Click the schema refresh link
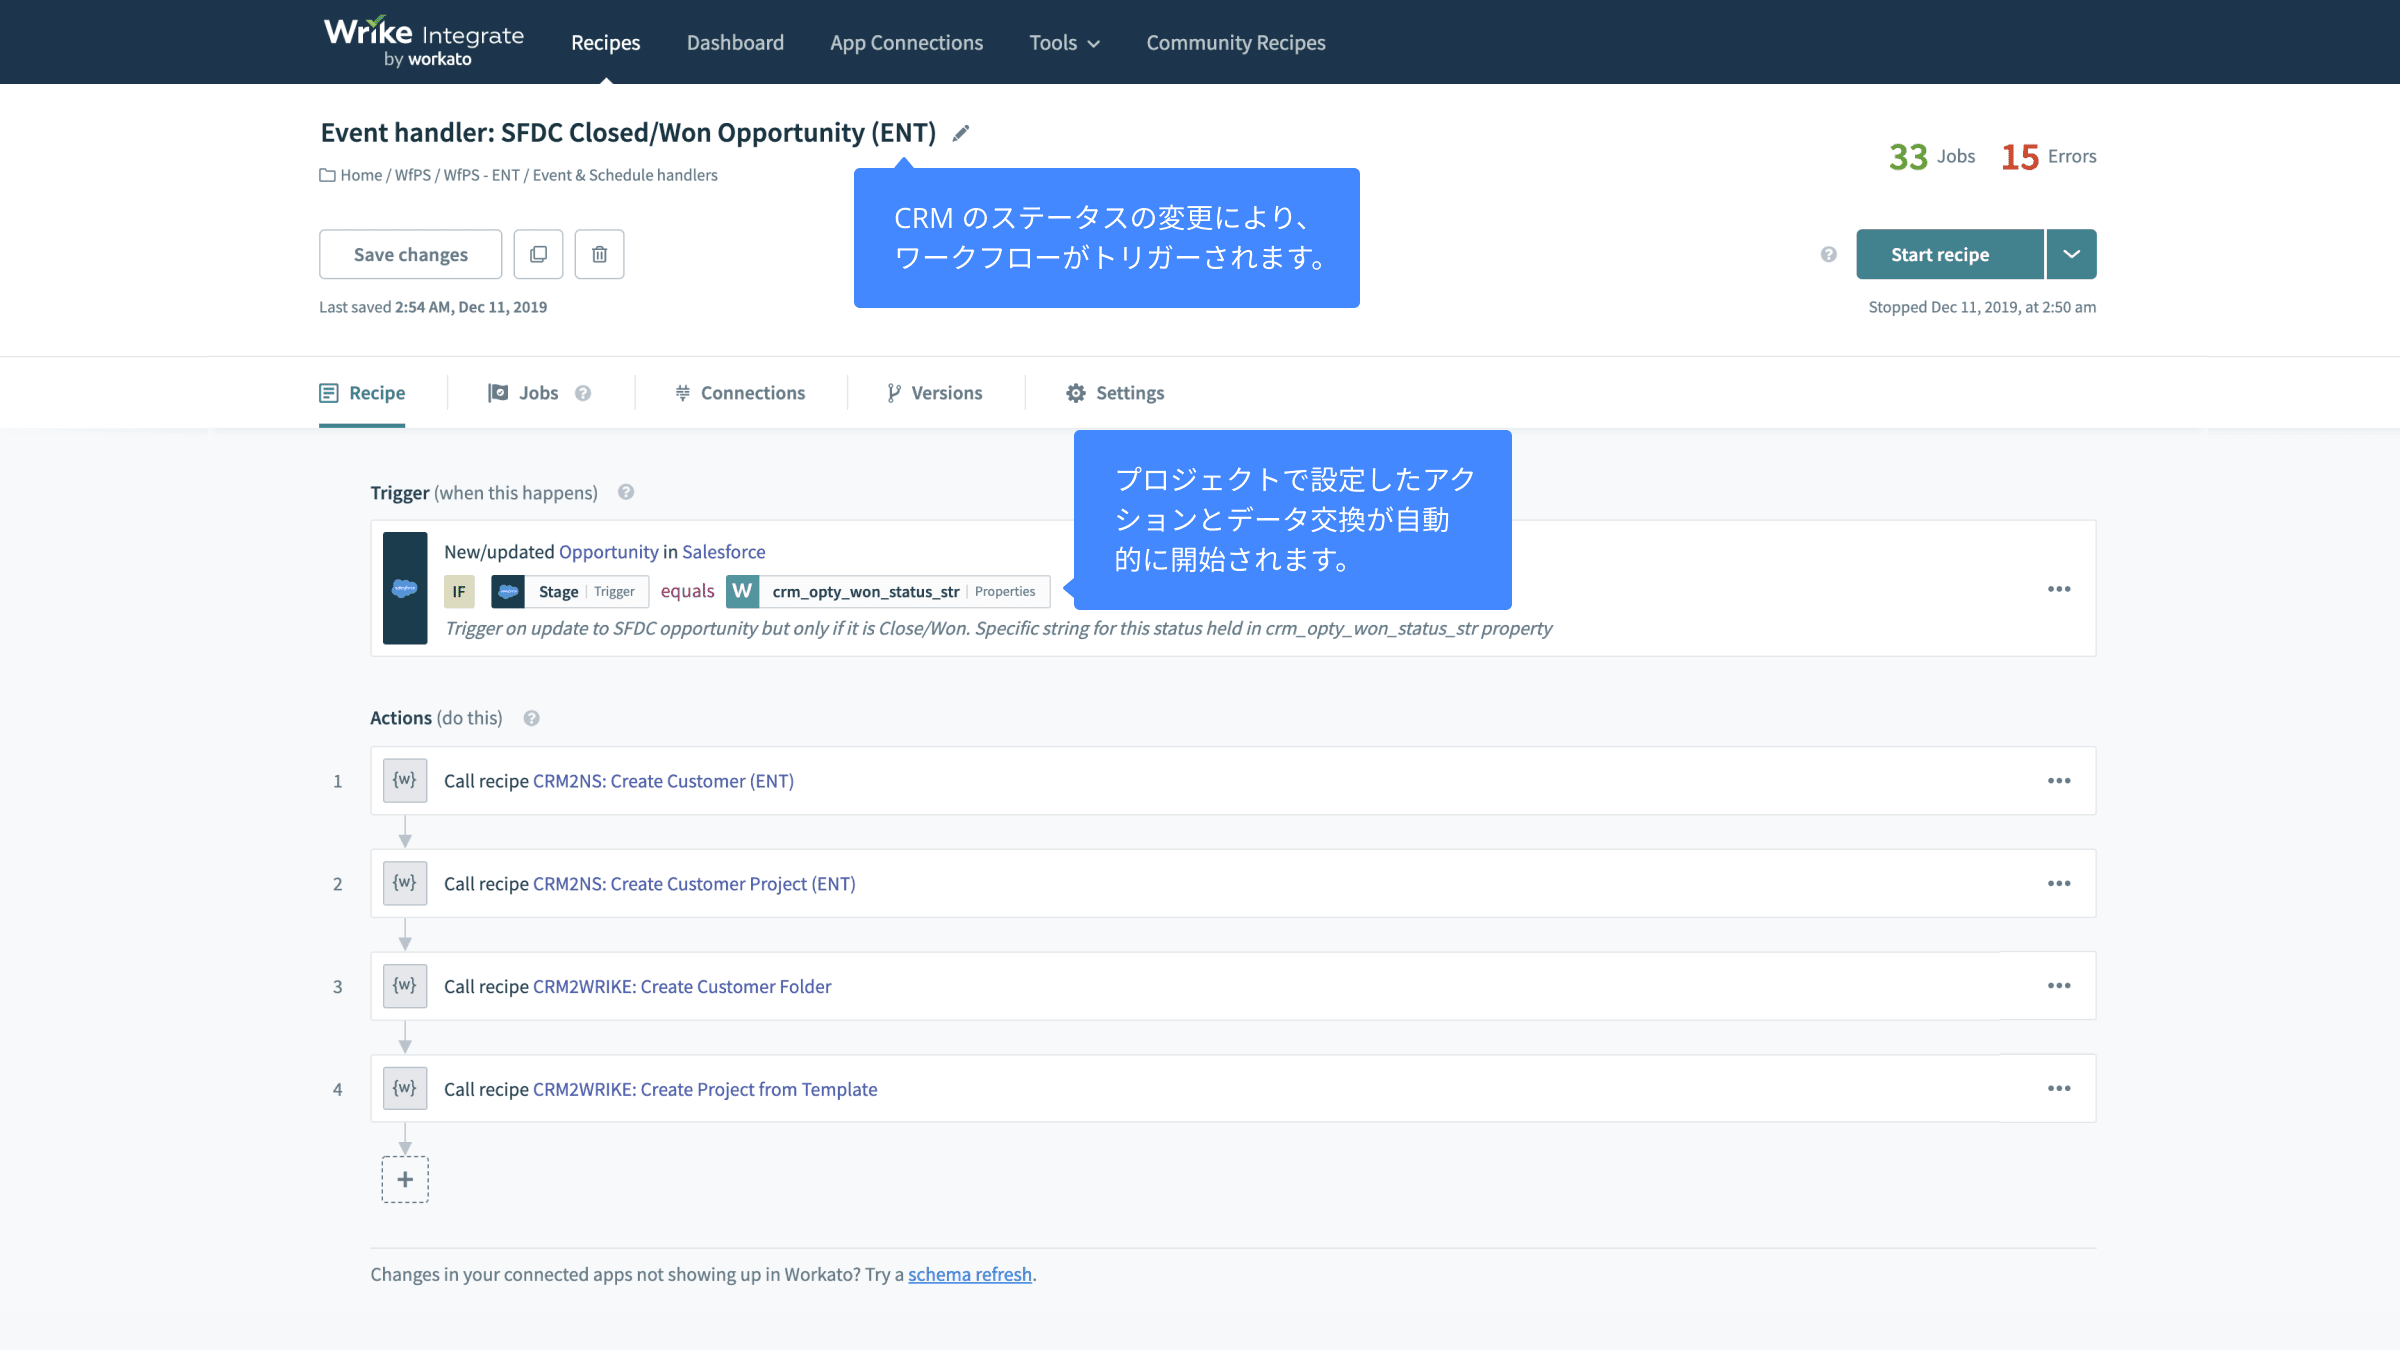Screen dimensions: 2400x1350 (970, 1274)
